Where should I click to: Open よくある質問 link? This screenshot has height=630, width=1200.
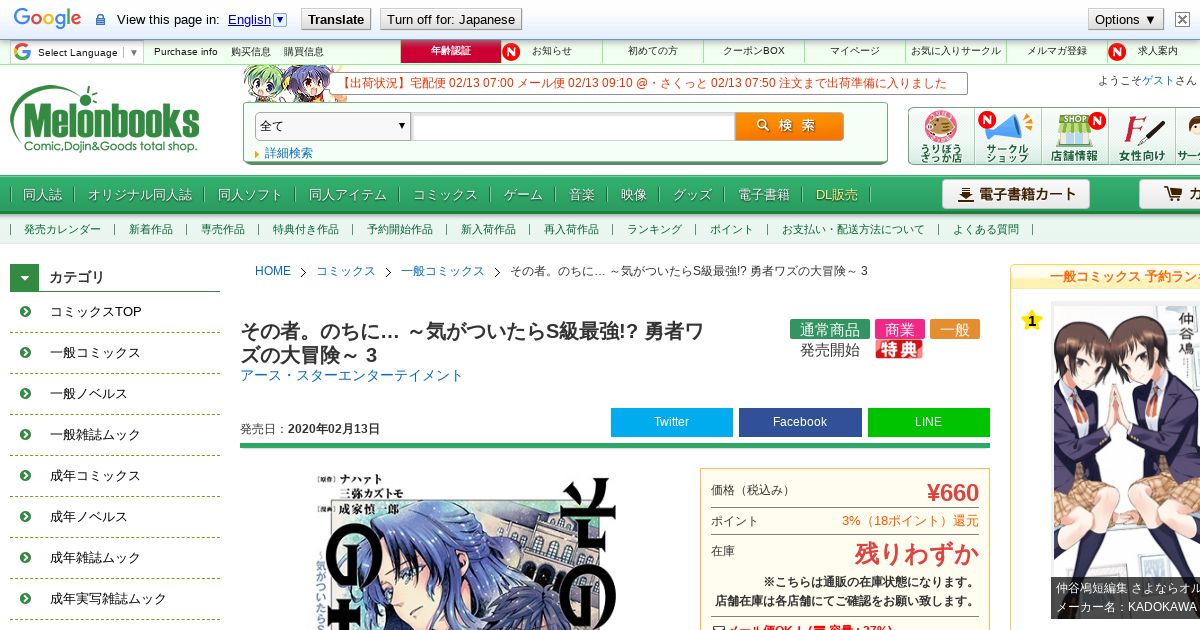(x=986, y=229)
